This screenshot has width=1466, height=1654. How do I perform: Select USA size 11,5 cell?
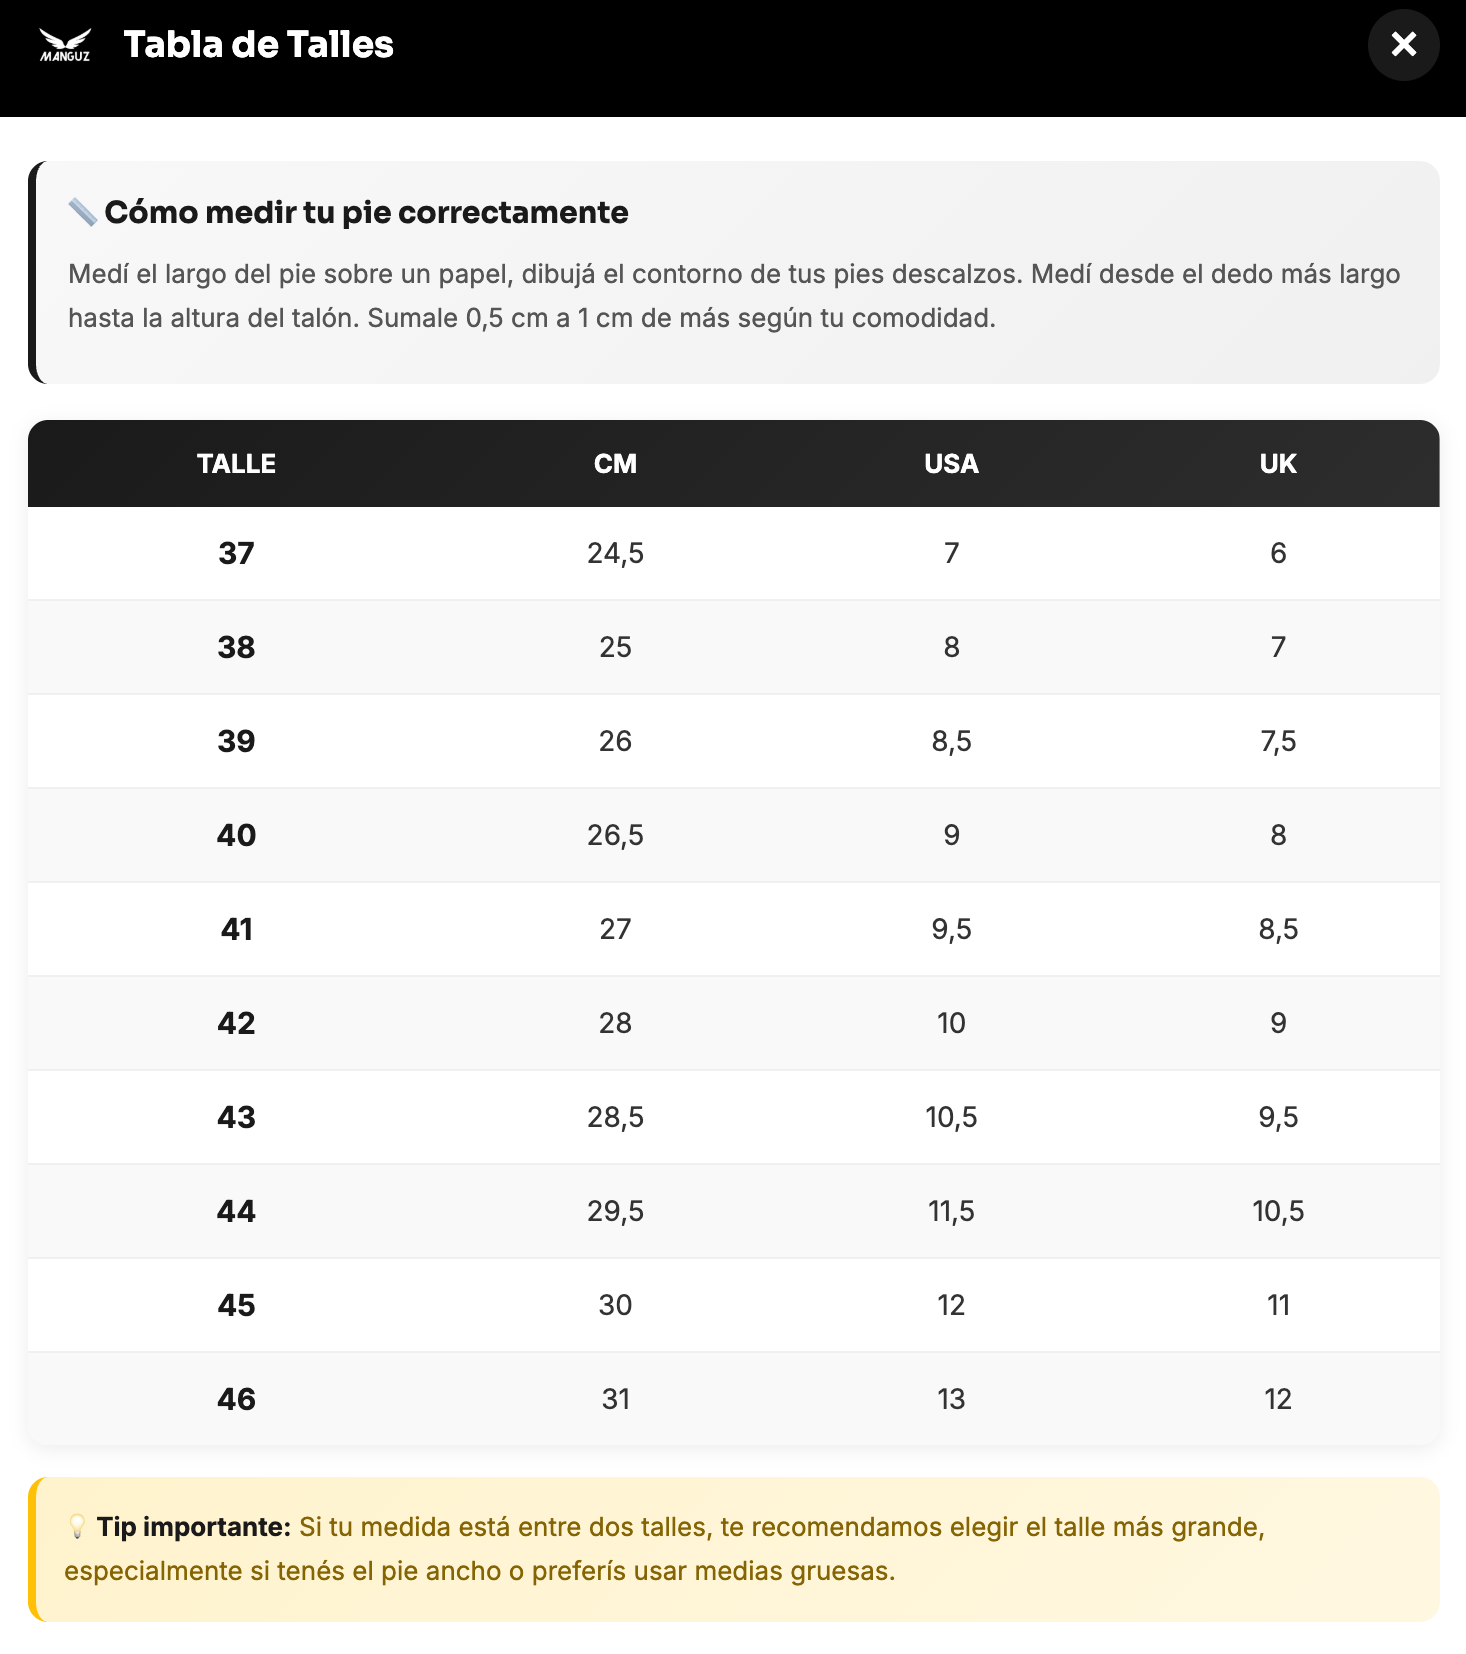point(951,1211)
